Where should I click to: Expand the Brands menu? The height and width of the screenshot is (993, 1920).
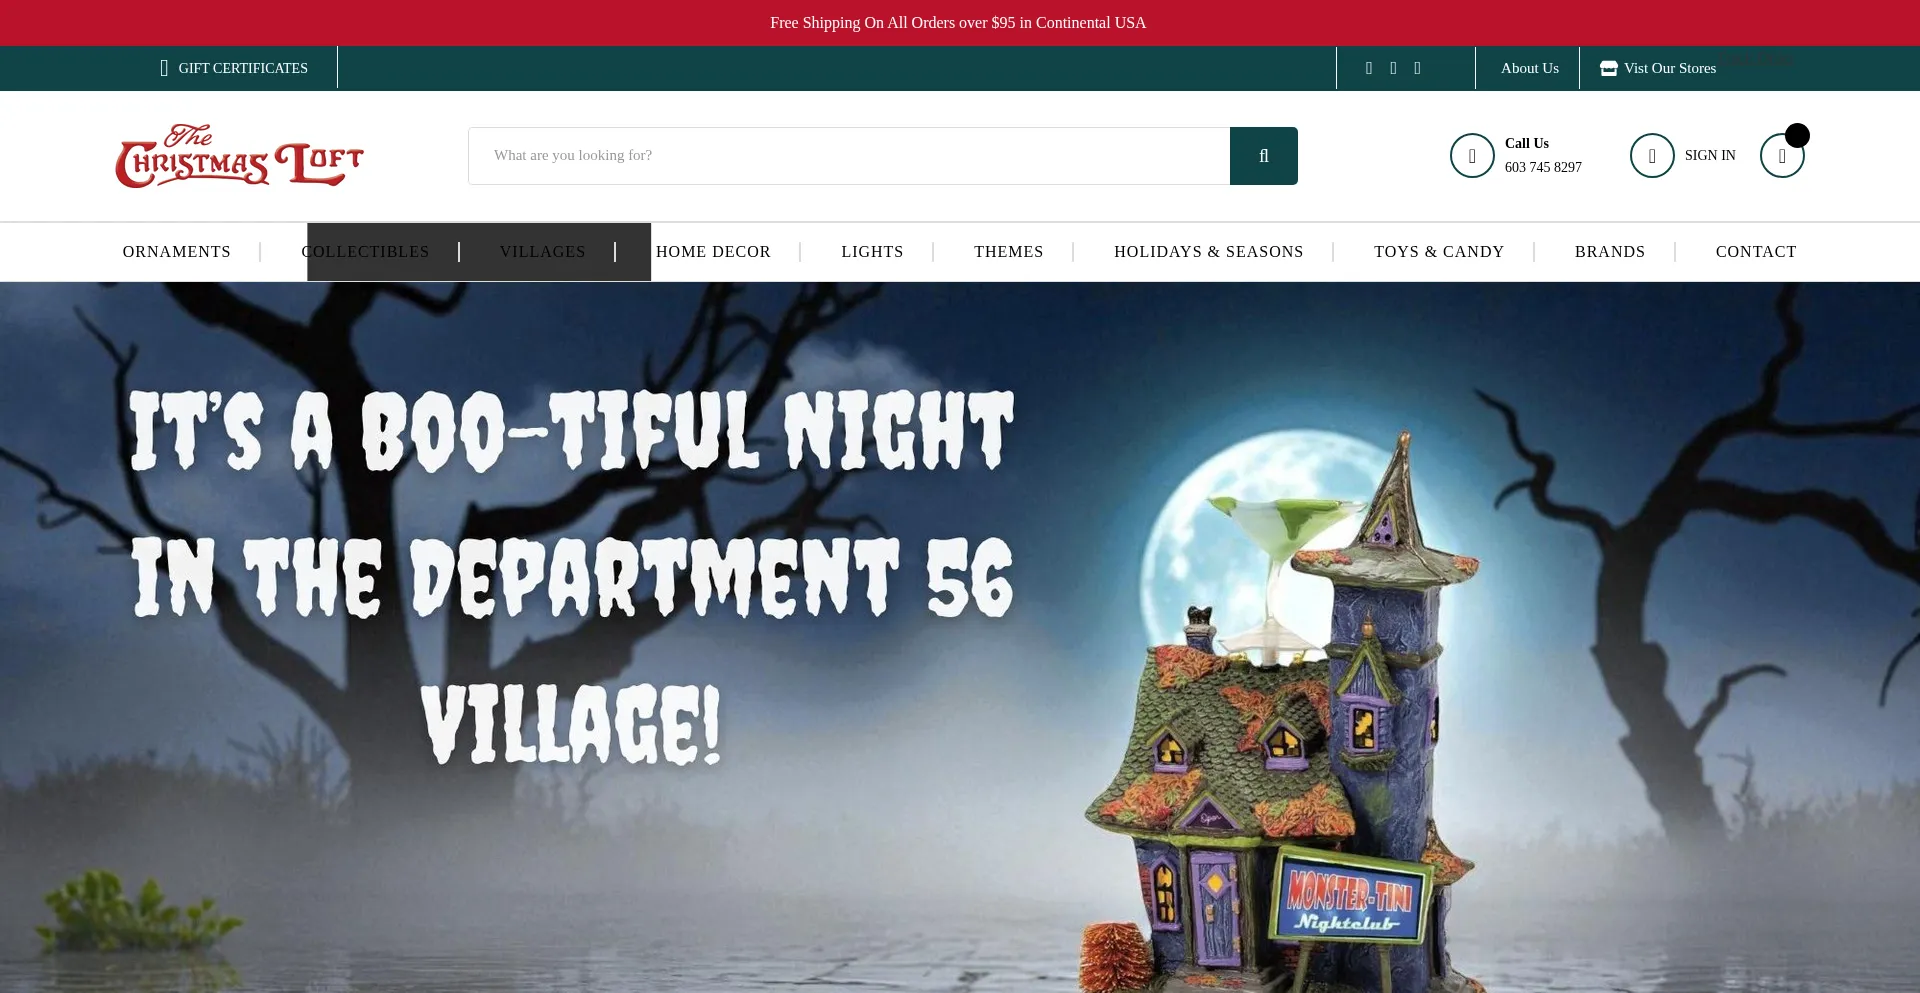1609,252
